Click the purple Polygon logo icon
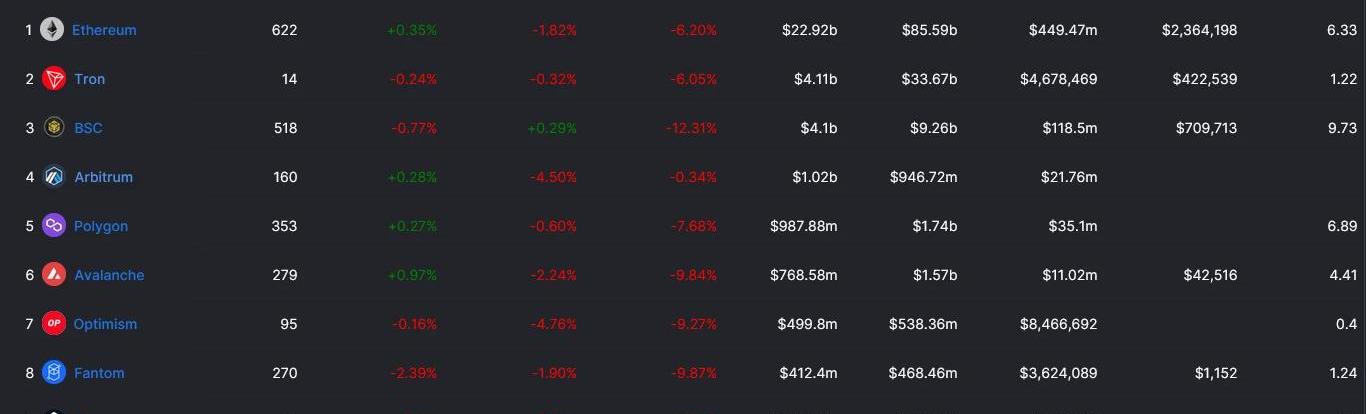The image size is (1366, 414). pyautogui.click(x=54, y=226)
